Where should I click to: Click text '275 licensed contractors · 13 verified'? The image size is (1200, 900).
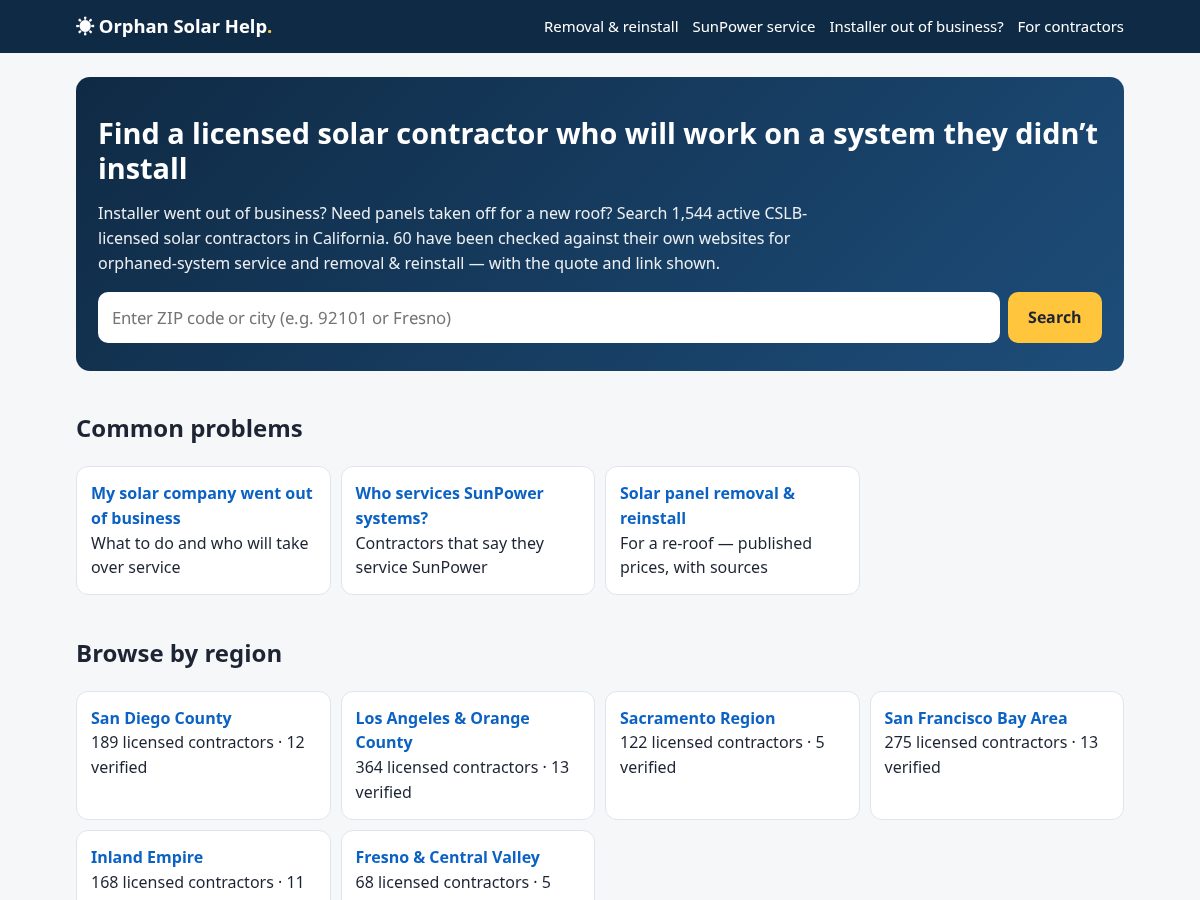tap(991, 755)
